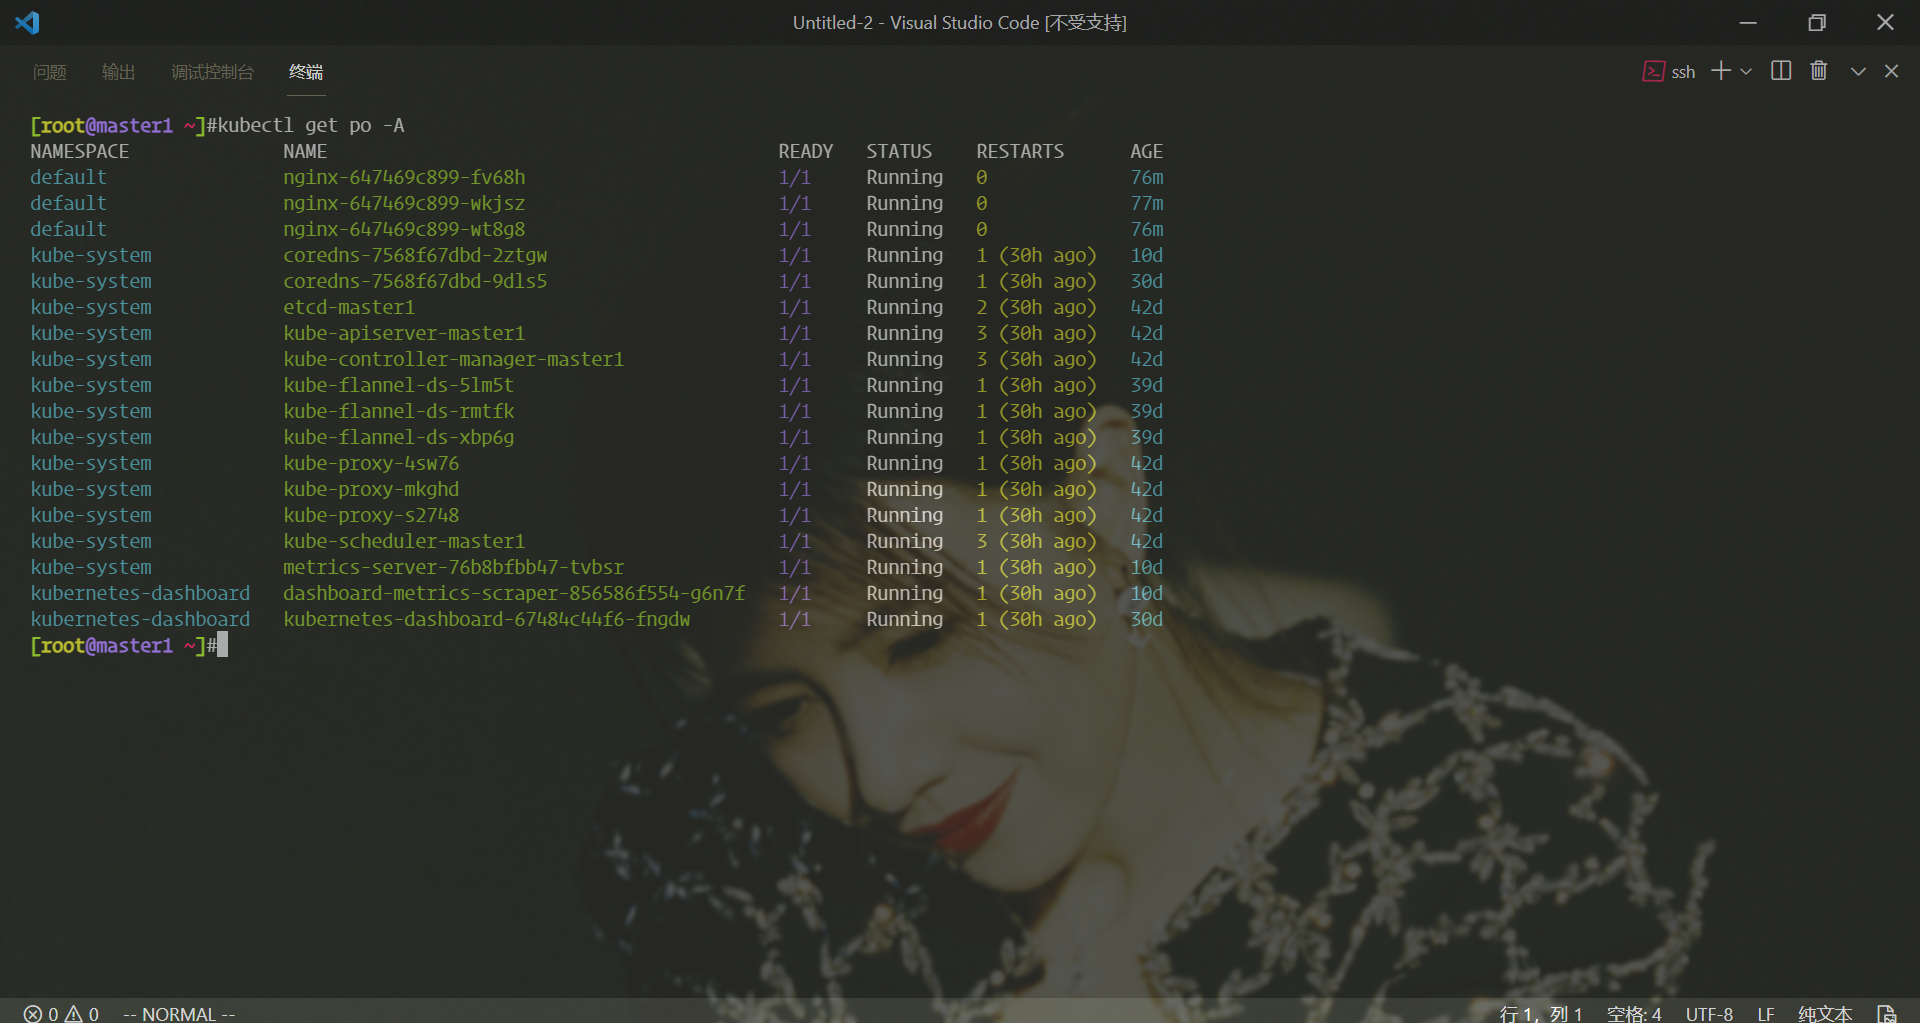Click the pod name nginx-647469c899-fv68h

click(x=404, y=177)
